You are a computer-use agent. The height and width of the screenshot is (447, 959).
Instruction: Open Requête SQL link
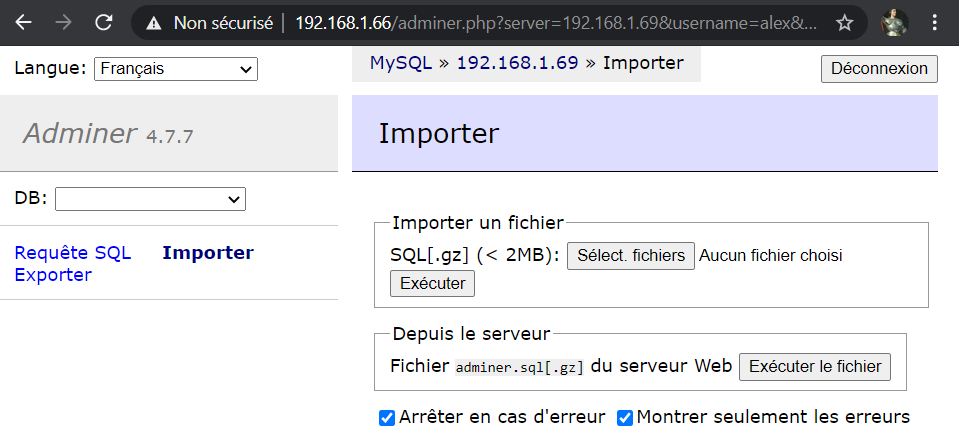pos(73,253)
